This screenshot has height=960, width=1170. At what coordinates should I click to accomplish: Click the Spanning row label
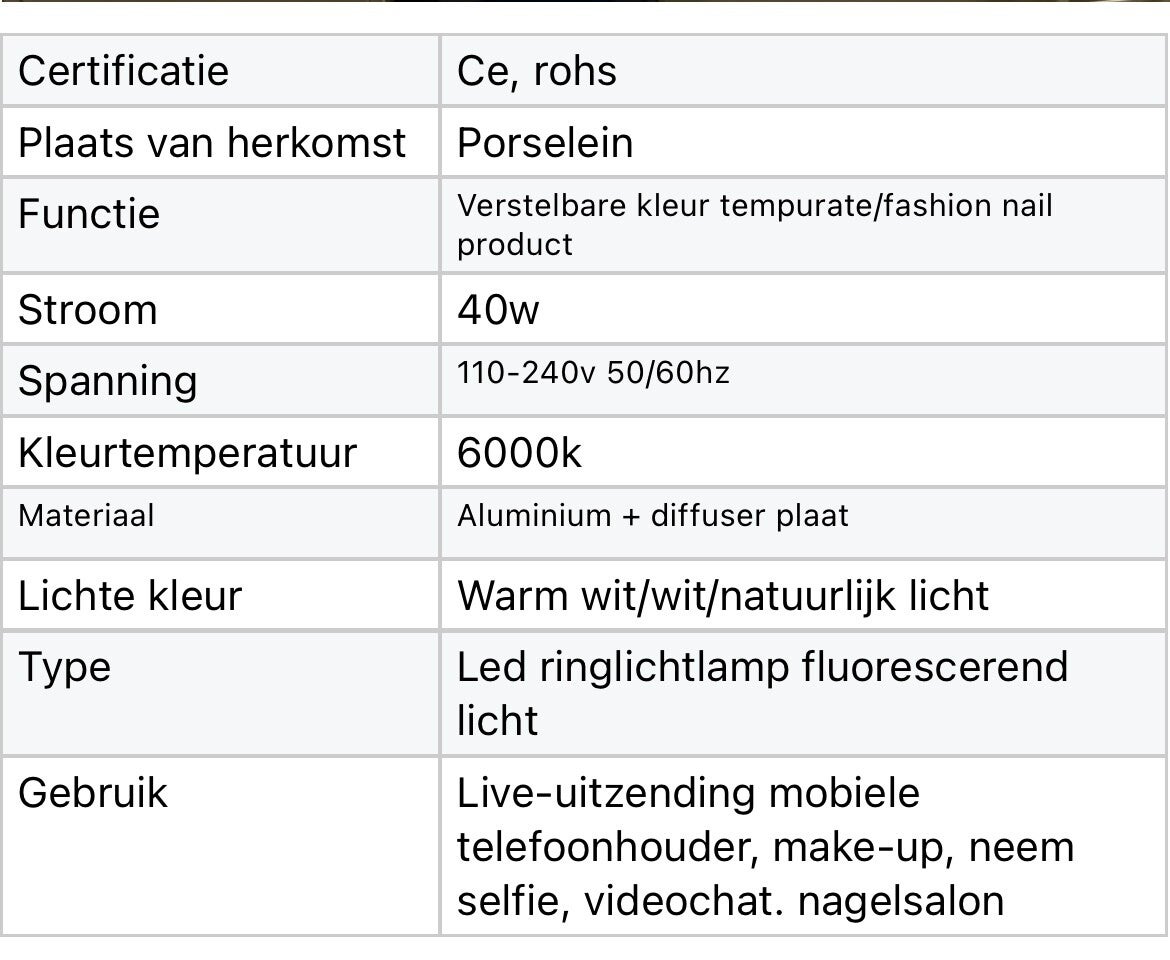coord(108,382)
